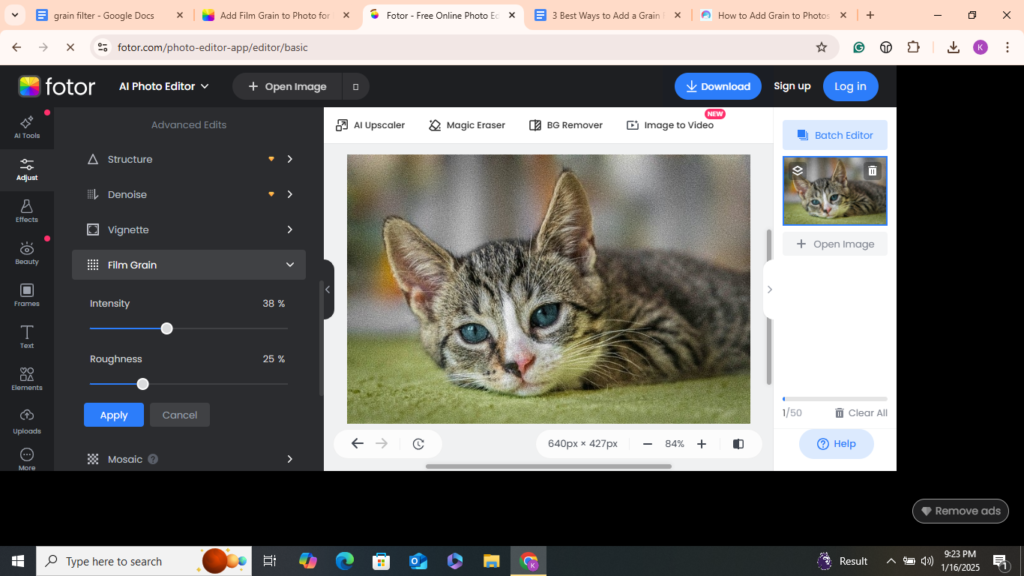This screenshot has width=1024, height=576.
Task: Expand the Mosaic effect options
Action: coord(188,458)
